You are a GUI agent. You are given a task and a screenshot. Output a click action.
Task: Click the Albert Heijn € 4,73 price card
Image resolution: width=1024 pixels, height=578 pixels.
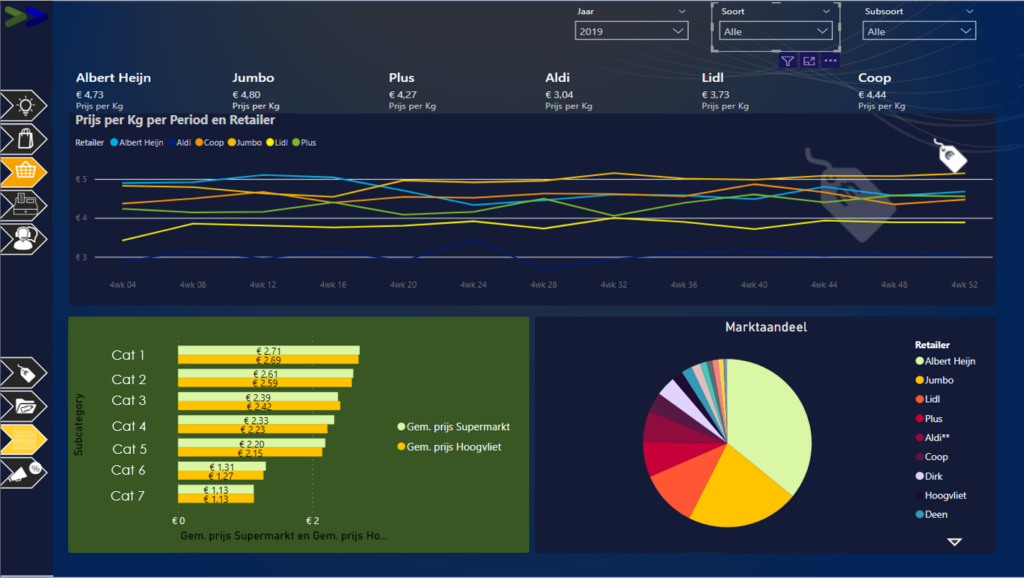point(114,91)
